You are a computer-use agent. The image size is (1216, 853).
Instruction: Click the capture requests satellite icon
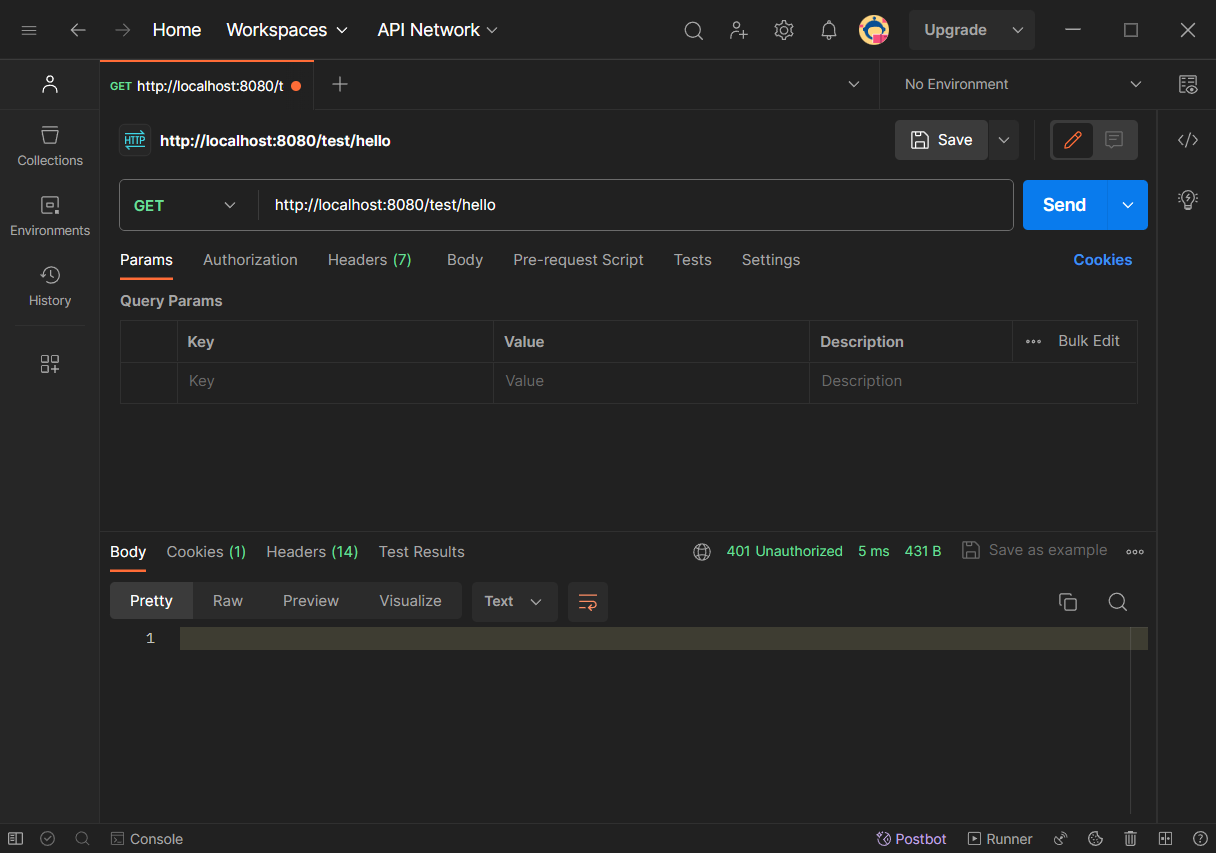point(1061,839)
